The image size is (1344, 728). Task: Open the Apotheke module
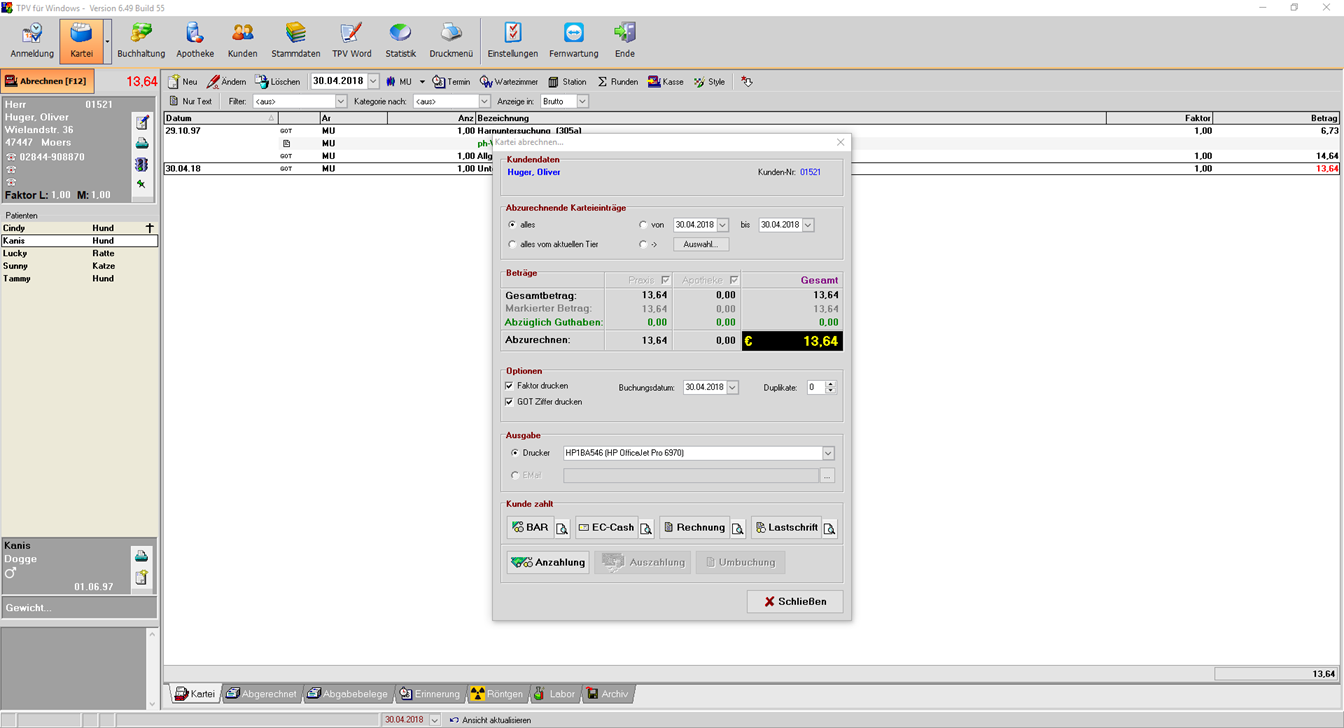pyautogui.click(x=195, y=40)
